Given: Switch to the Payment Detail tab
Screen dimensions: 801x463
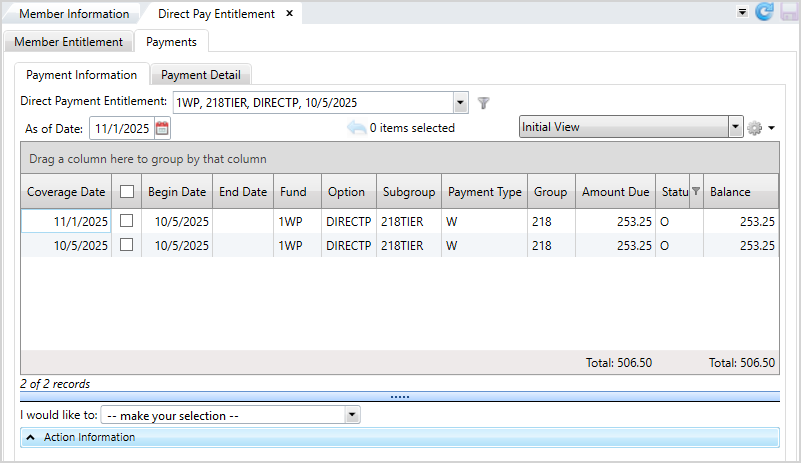Looking at the screenshot, I should point(200,75).
